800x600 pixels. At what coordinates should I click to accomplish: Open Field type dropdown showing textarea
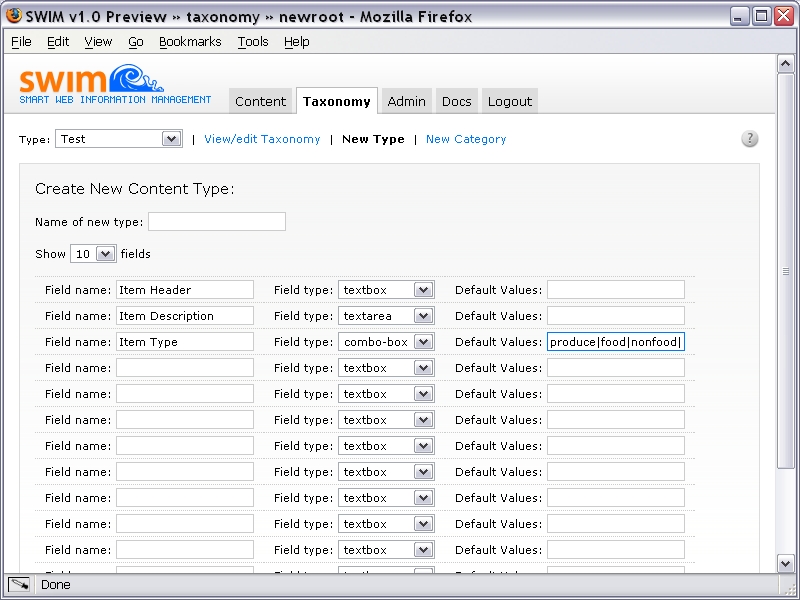(x=386, y=316)
